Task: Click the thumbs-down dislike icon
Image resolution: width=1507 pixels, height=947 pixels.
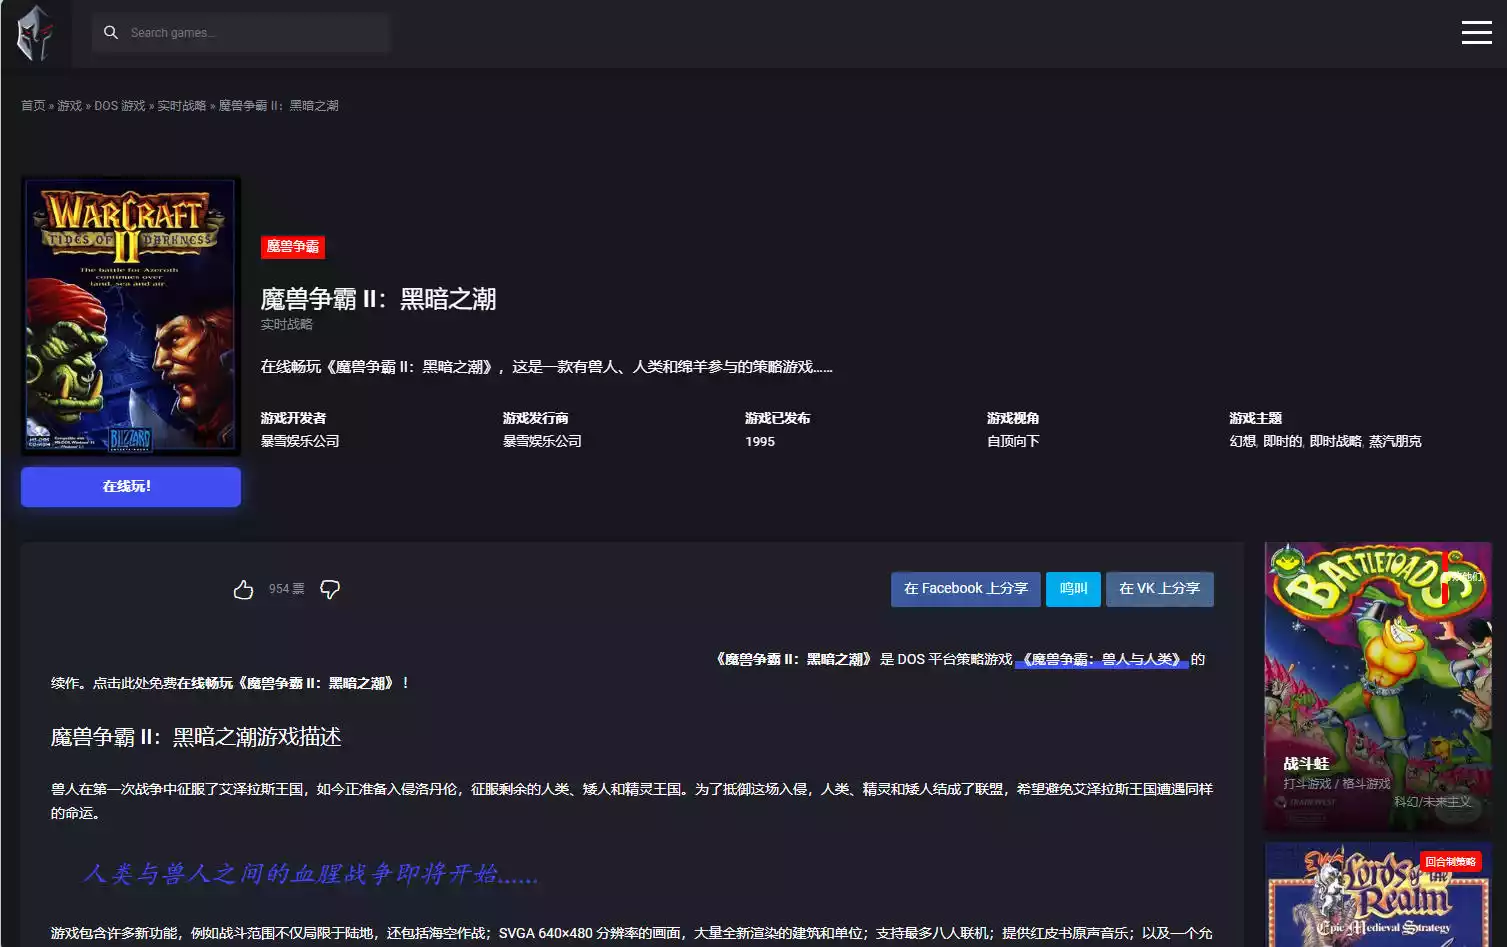Action: point(330,589)
